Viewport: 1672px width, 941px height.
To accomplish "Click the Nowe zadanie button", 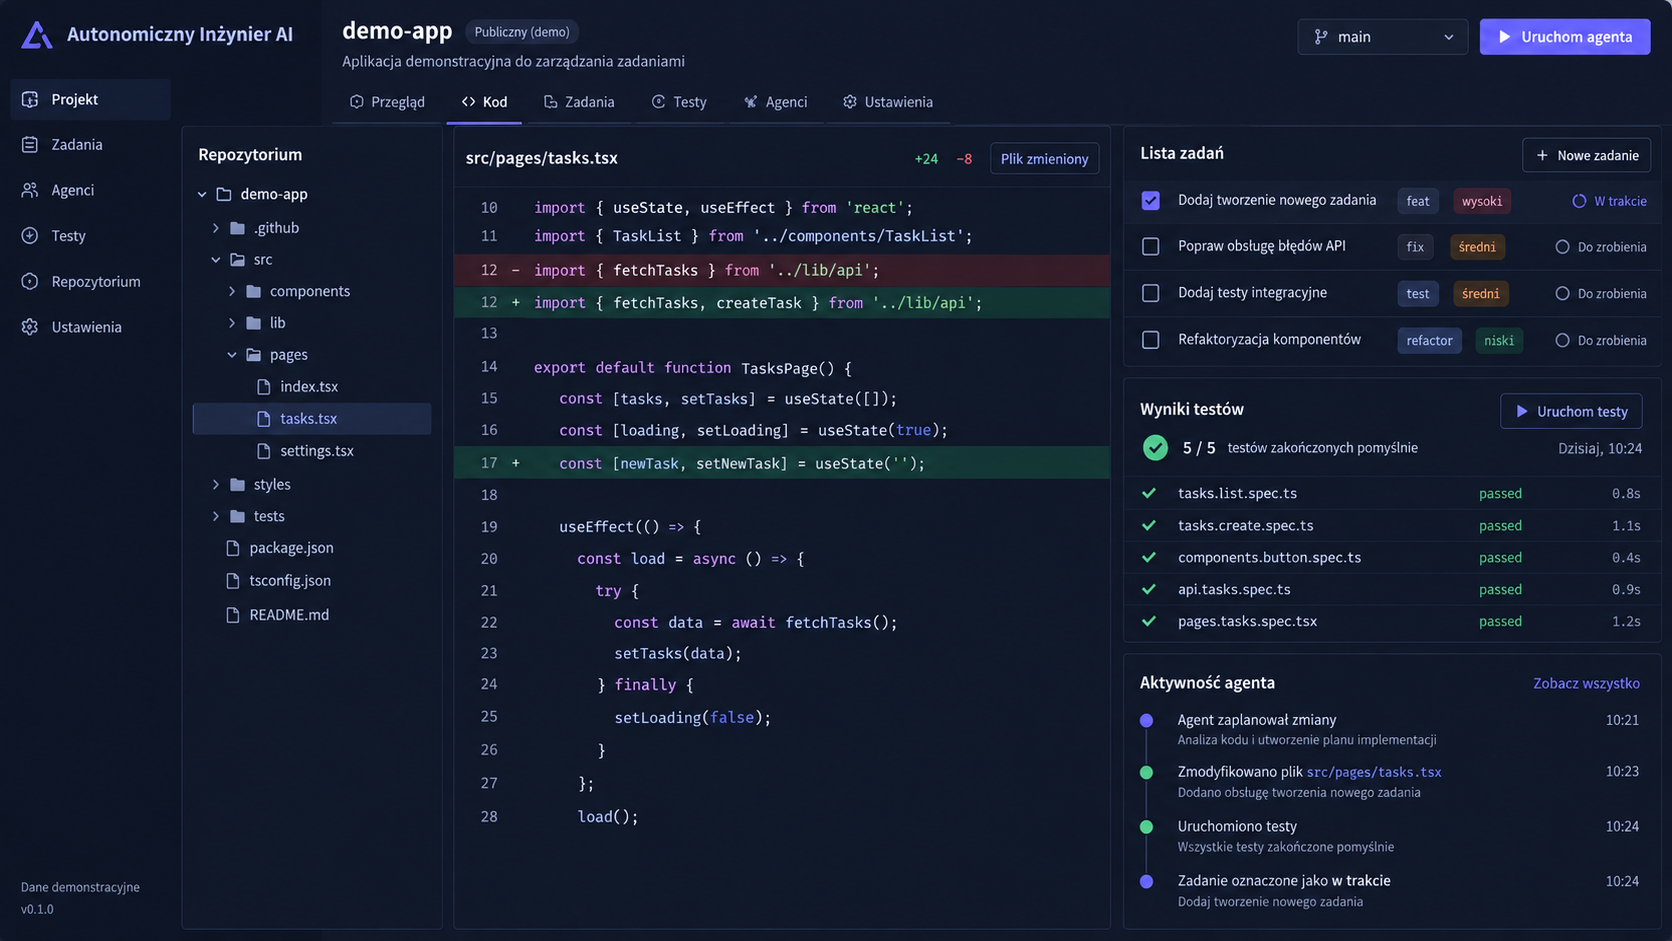I will click(x=1587, y=155).
